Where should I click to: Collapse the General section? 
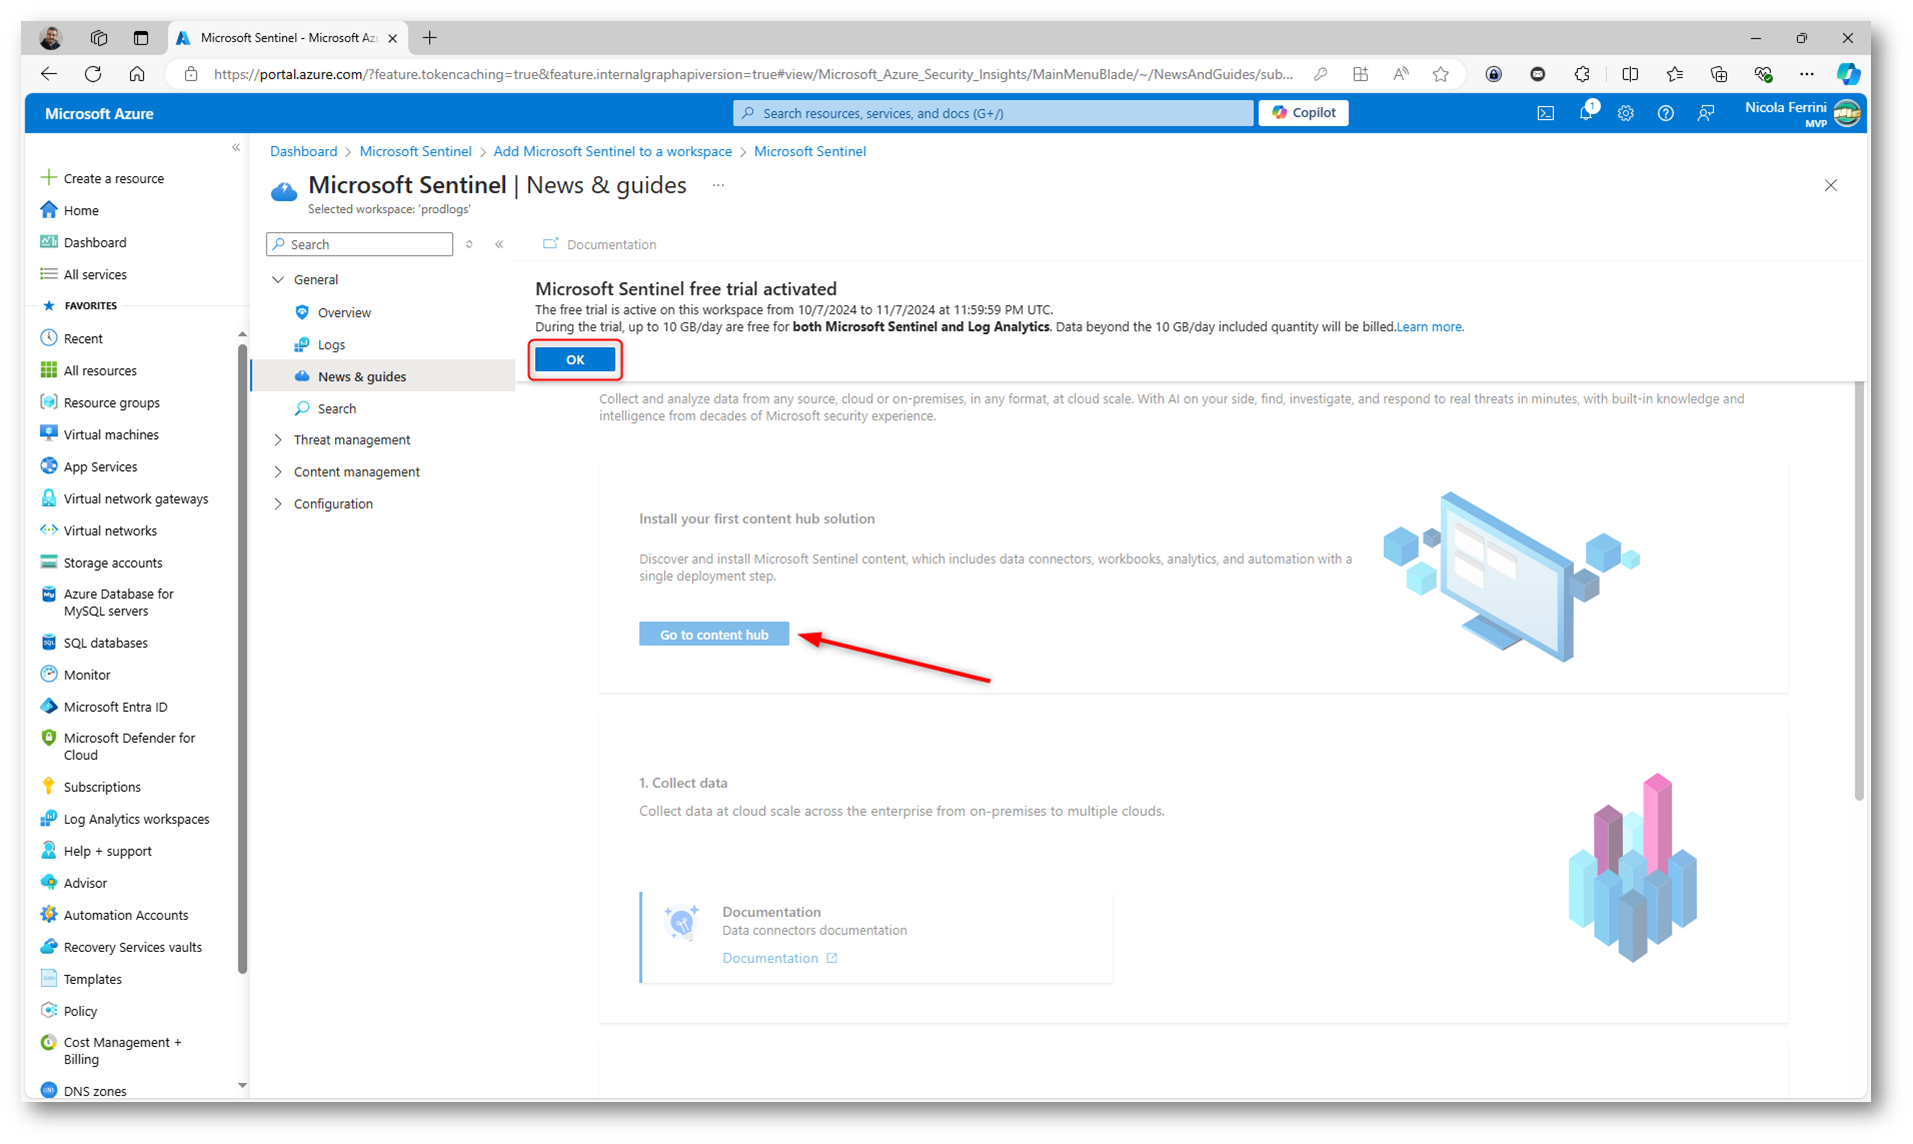278,280
